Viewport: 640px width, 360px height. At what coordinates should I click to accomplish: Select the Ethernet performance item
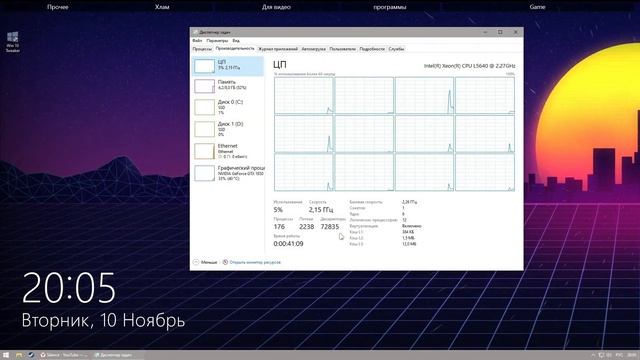click(x=228, y=151)
